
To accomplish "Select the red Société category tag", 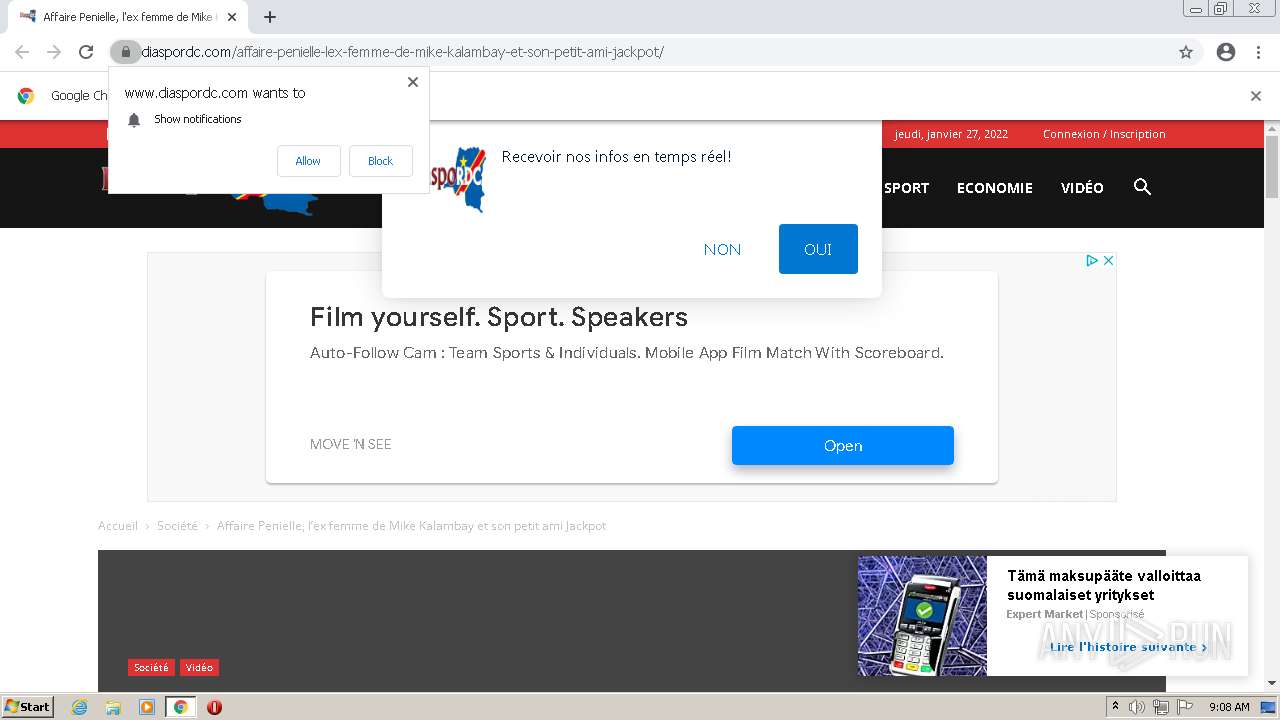I will pos(151,667).
